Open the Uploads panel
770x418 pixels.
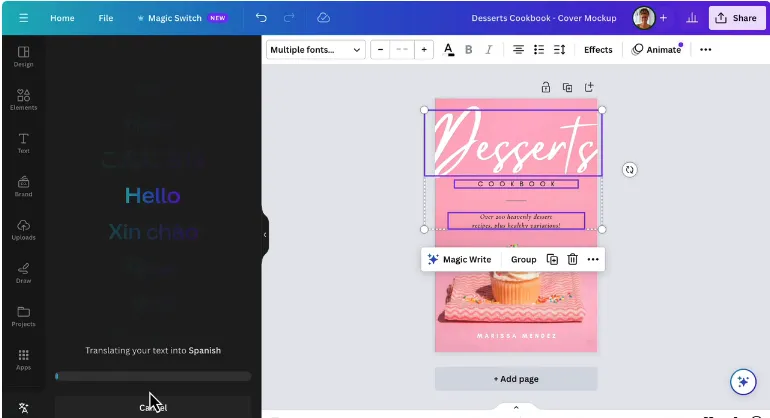[23, 229]
